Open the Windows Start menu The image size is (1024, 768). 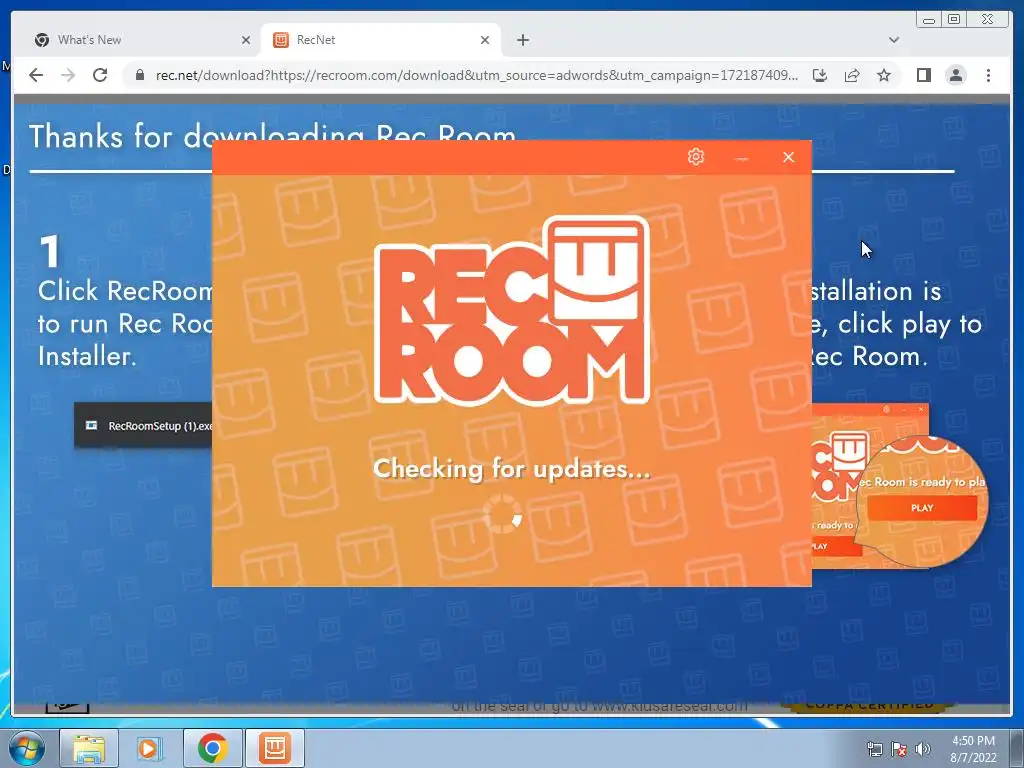click(x=27, y=748)
